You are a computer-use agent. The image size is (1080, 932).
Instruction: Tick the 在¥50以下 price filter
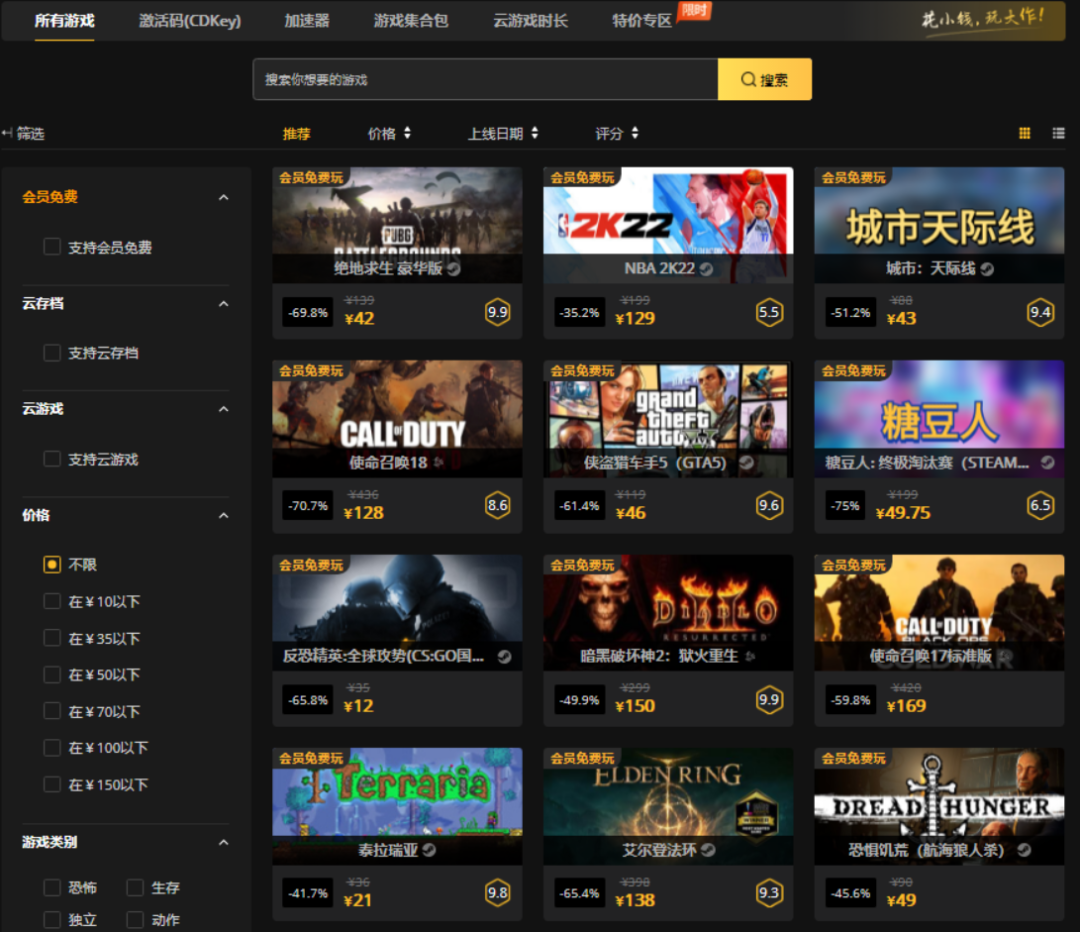(x=52, y=674)
